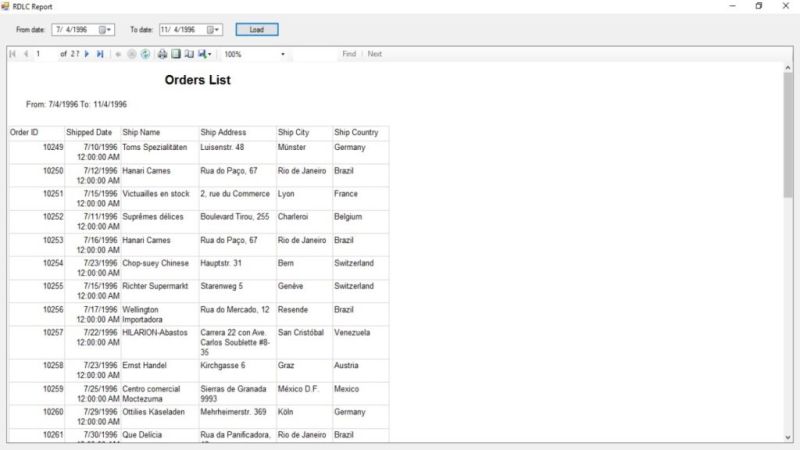Click Next search link

pyautogui.click(x=374, y=54)
